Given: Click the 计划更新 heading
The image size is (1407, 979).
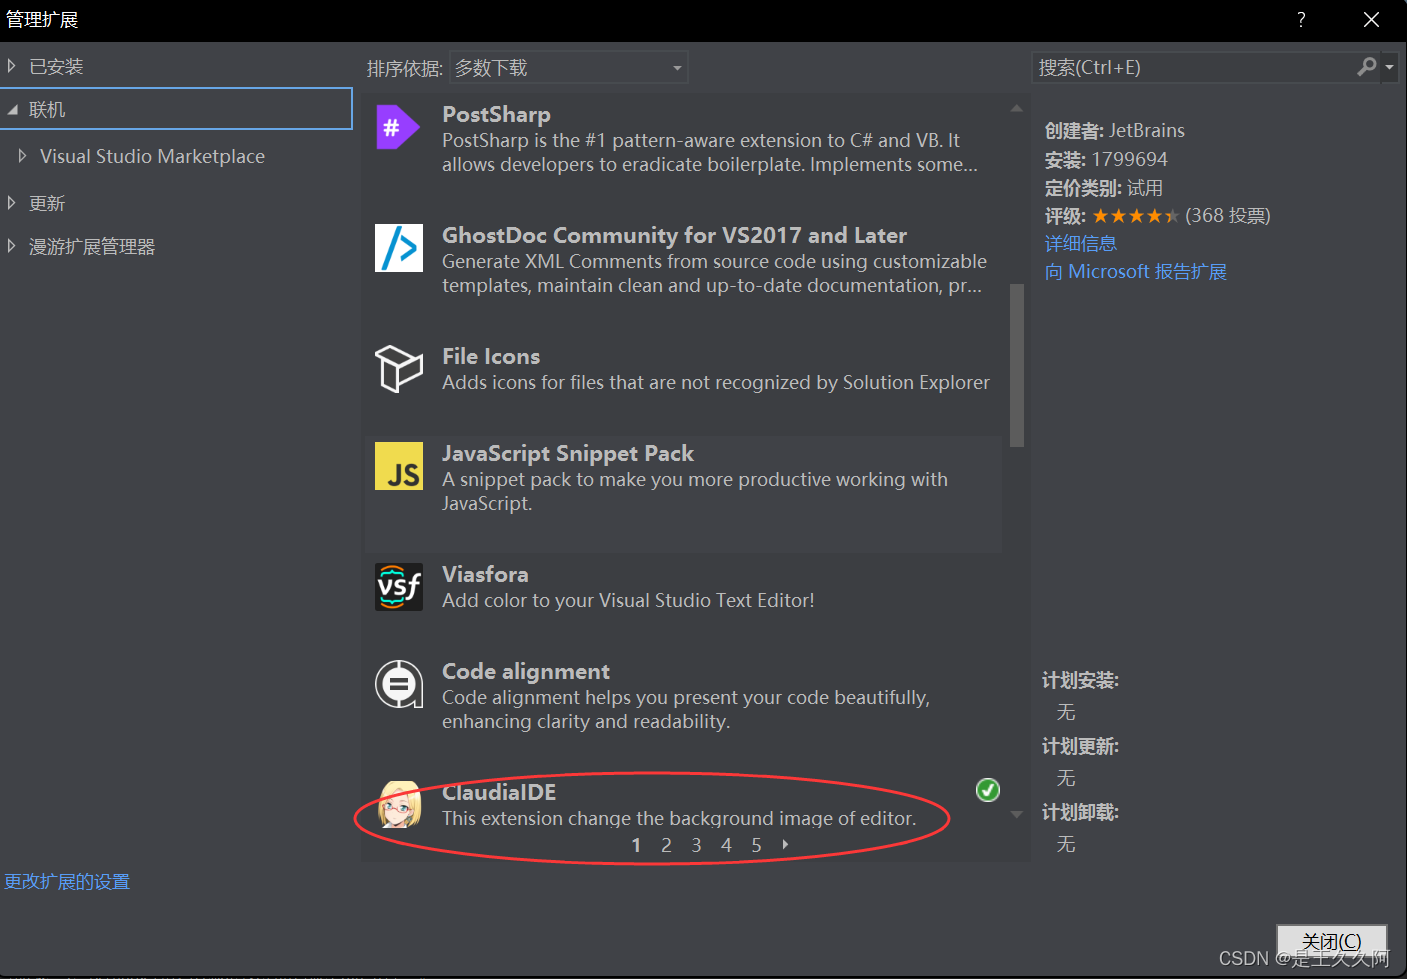Looking at the screenshot, I should tap(1080, 747).
